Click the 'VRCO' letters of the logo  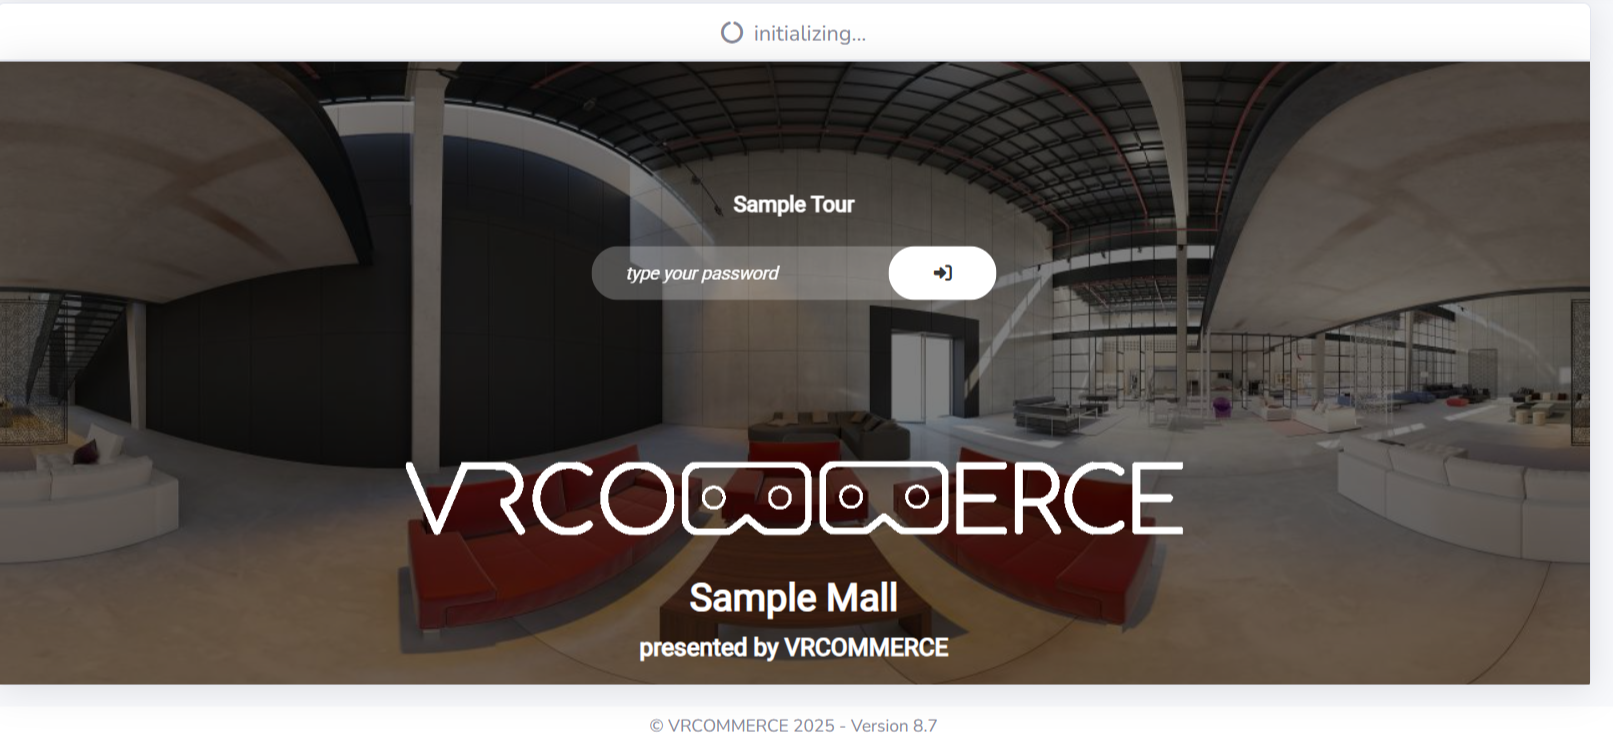click(540, 497)
